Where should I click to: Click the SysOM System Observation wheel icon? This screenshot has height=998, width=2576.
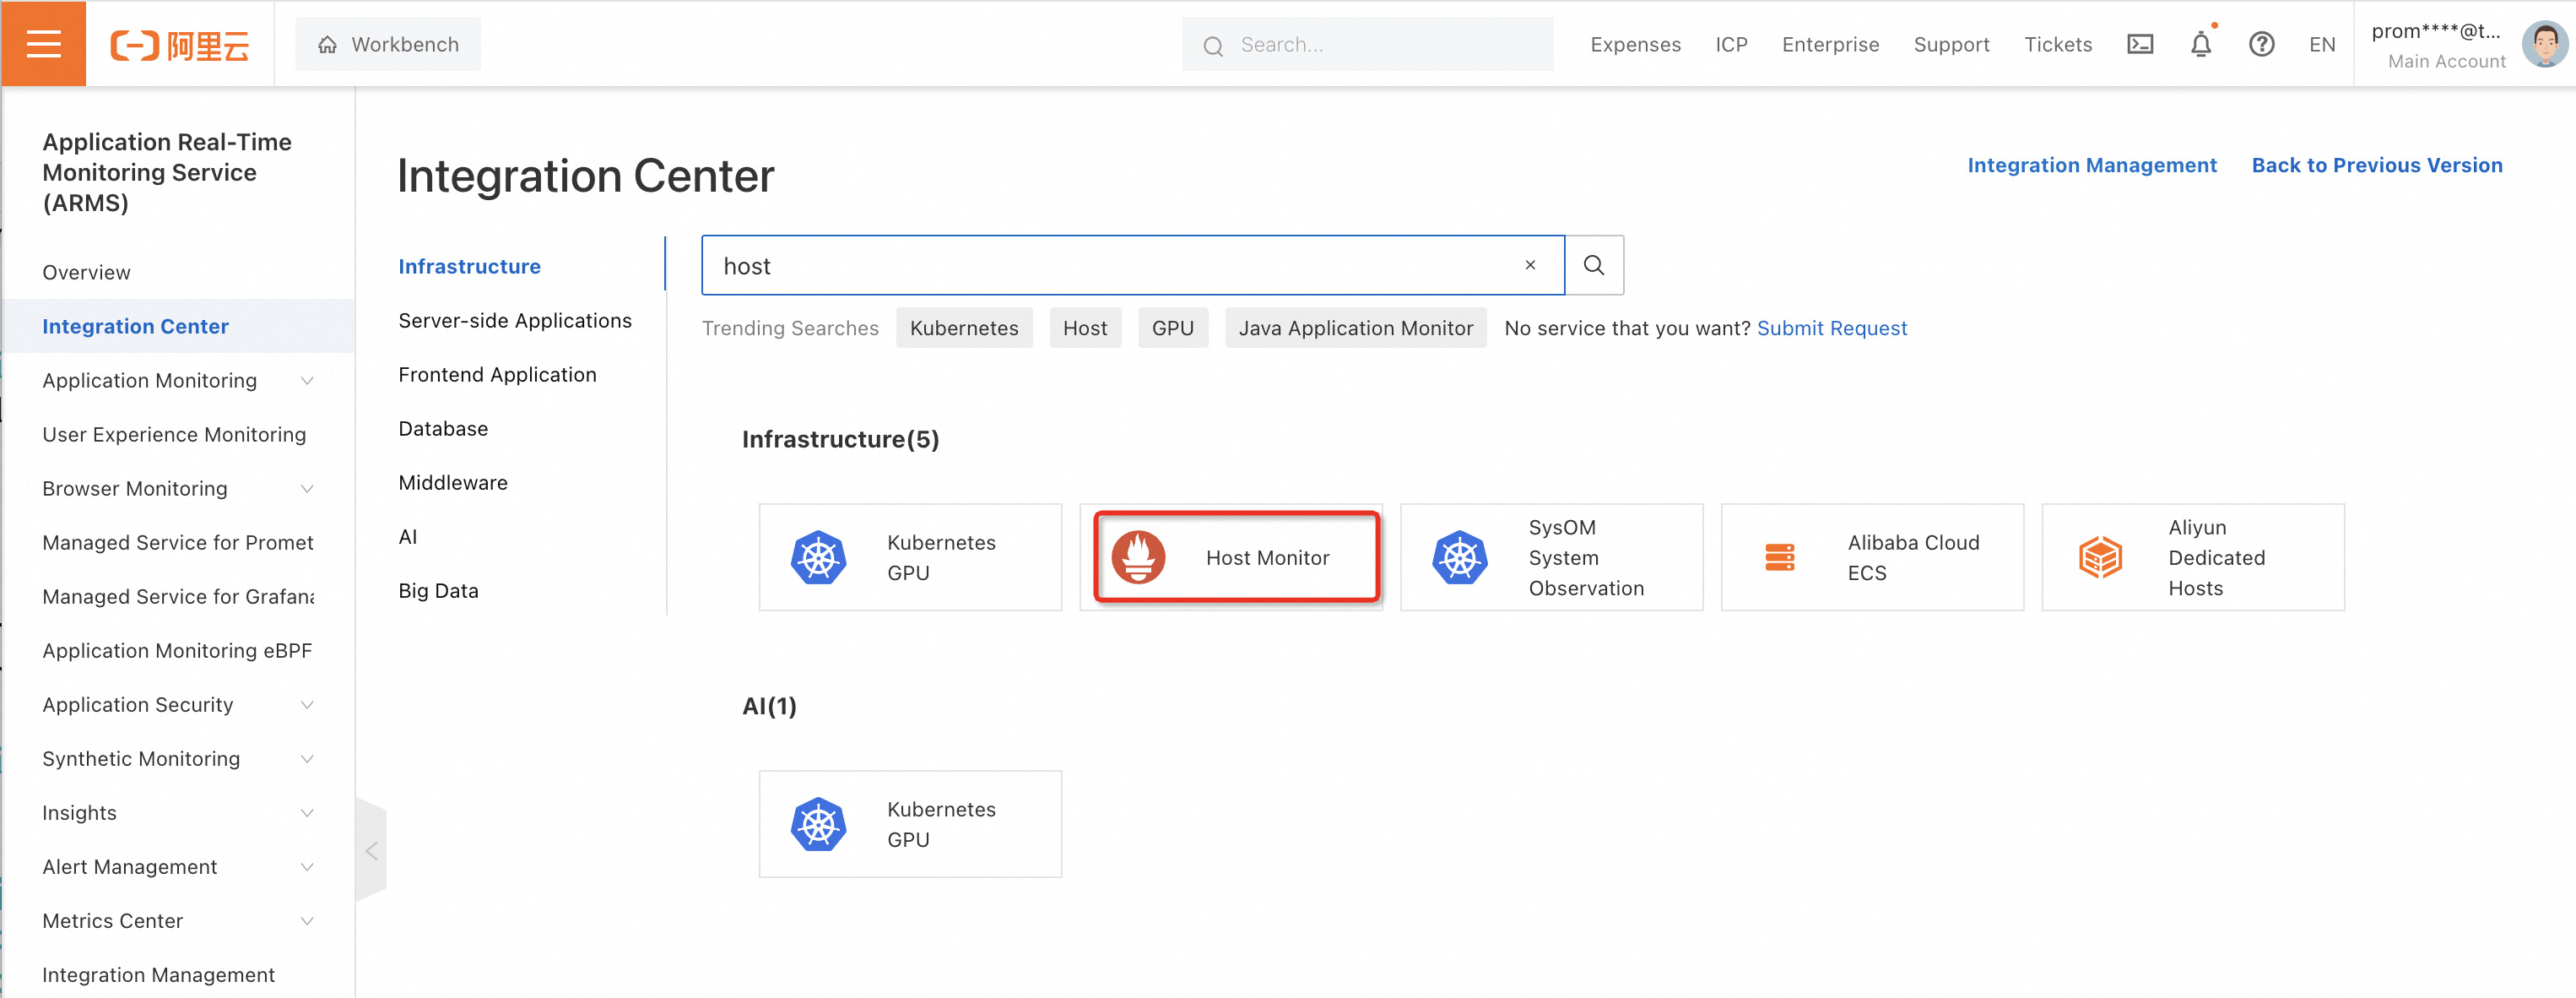1459,557
